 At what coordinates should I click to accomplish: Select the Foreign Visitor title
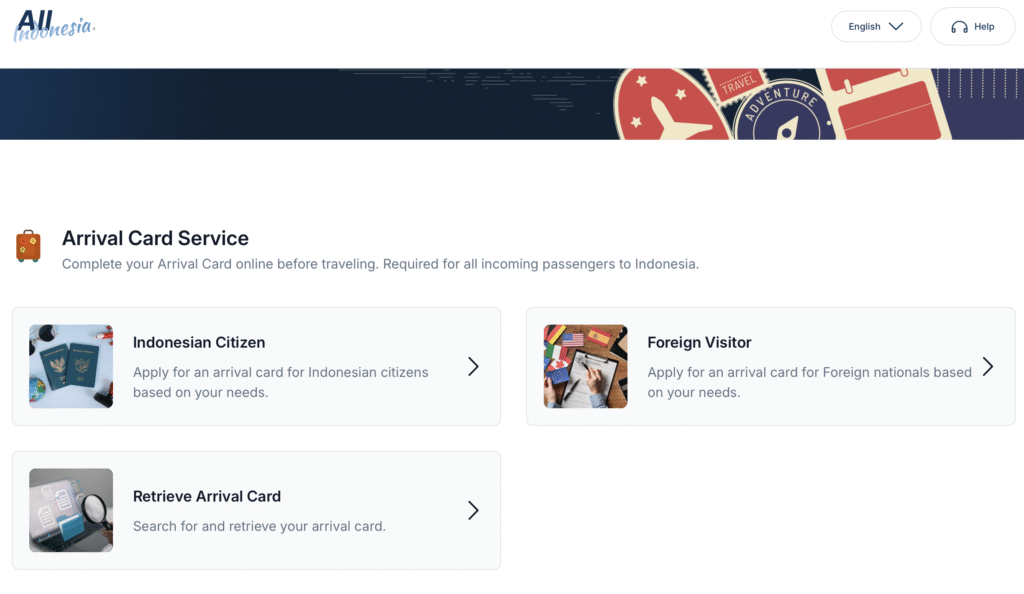699,342
